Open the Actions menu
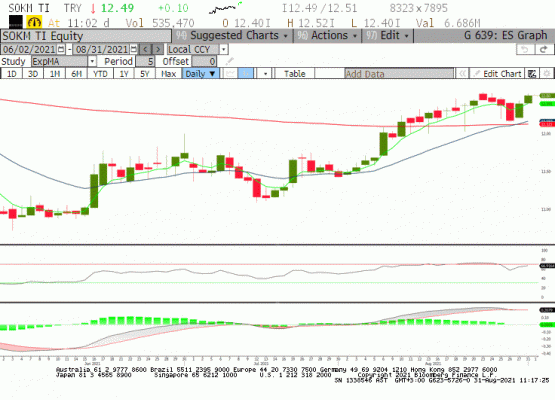Viewport: 555px width, 400px height. (x=328, y=36)
